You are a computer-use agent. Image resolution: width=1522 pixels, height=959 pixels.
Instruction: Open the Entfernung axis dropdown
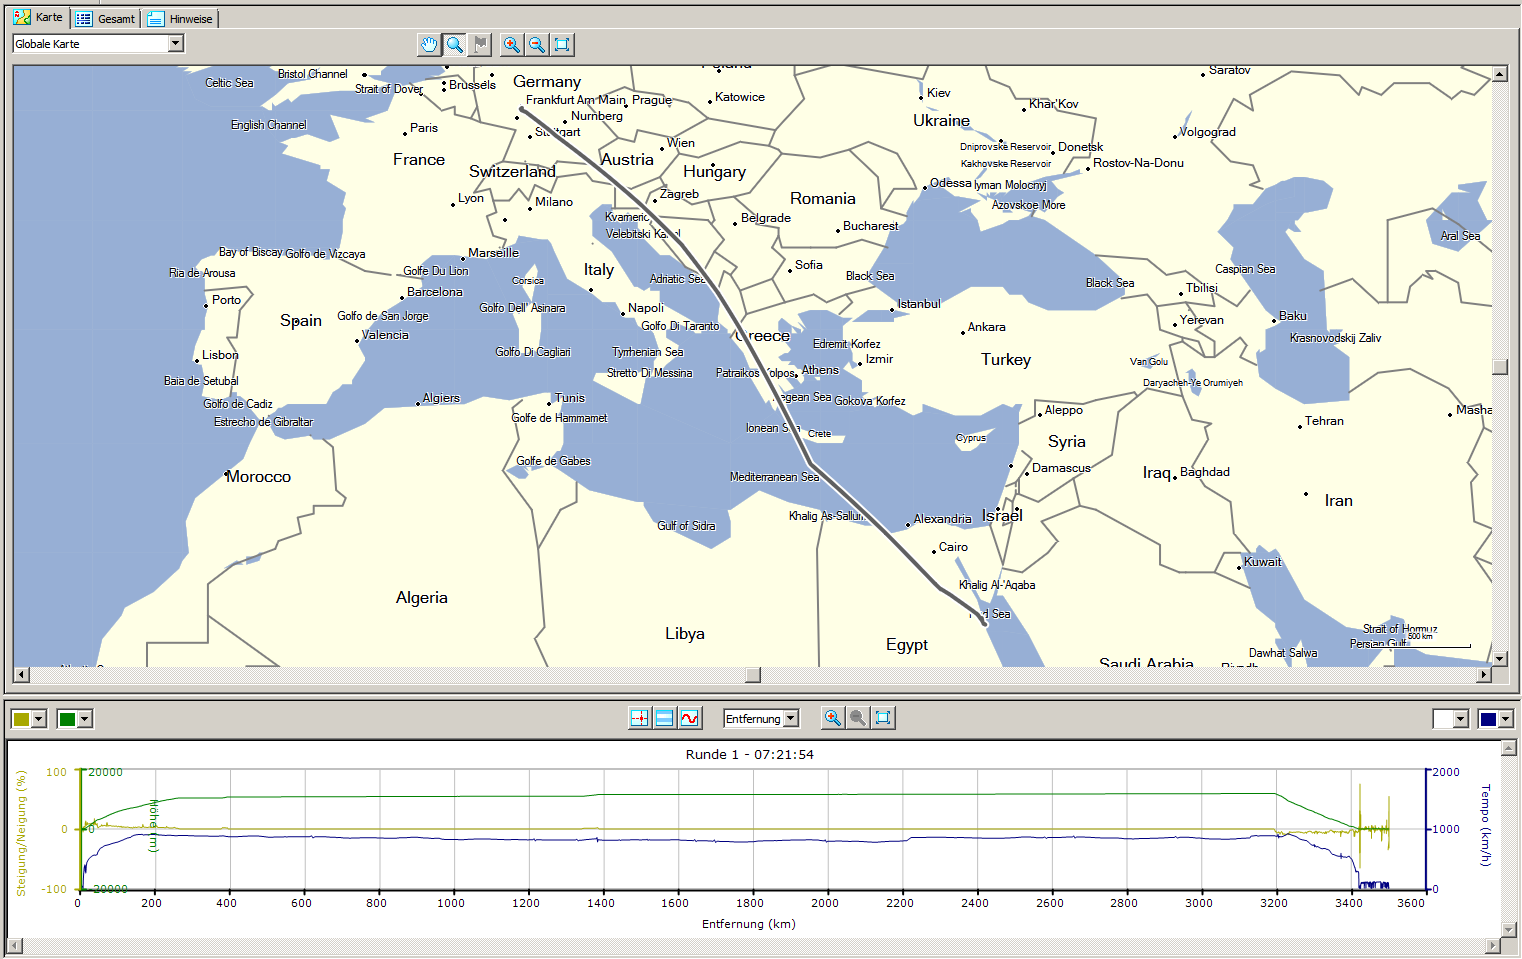pyautogui.click(x=791, y=719)
